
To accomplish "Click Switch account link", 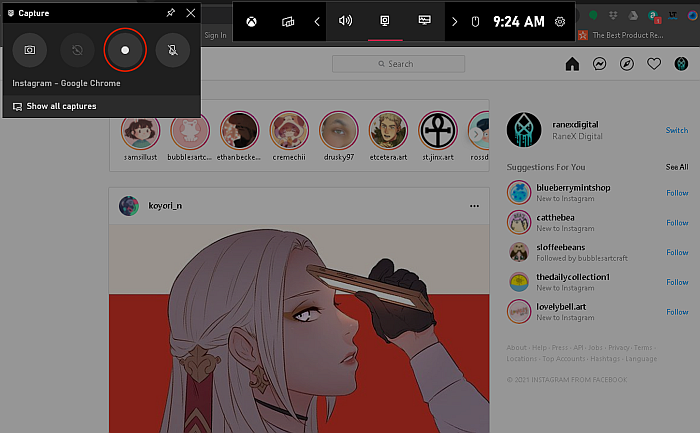I will pos(677,130).
